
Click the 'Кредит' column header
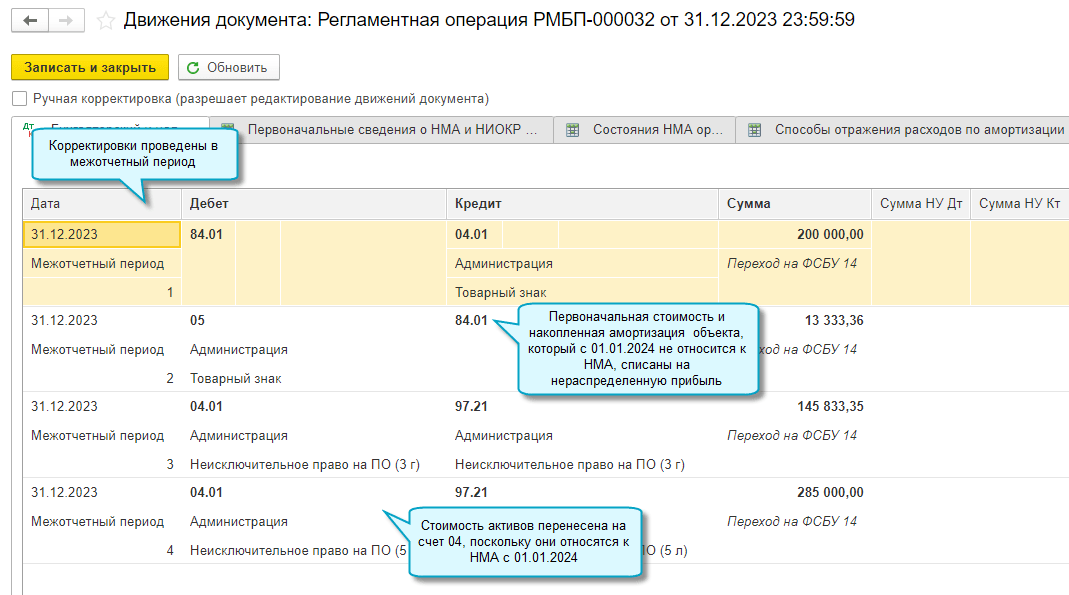(582, 203)
